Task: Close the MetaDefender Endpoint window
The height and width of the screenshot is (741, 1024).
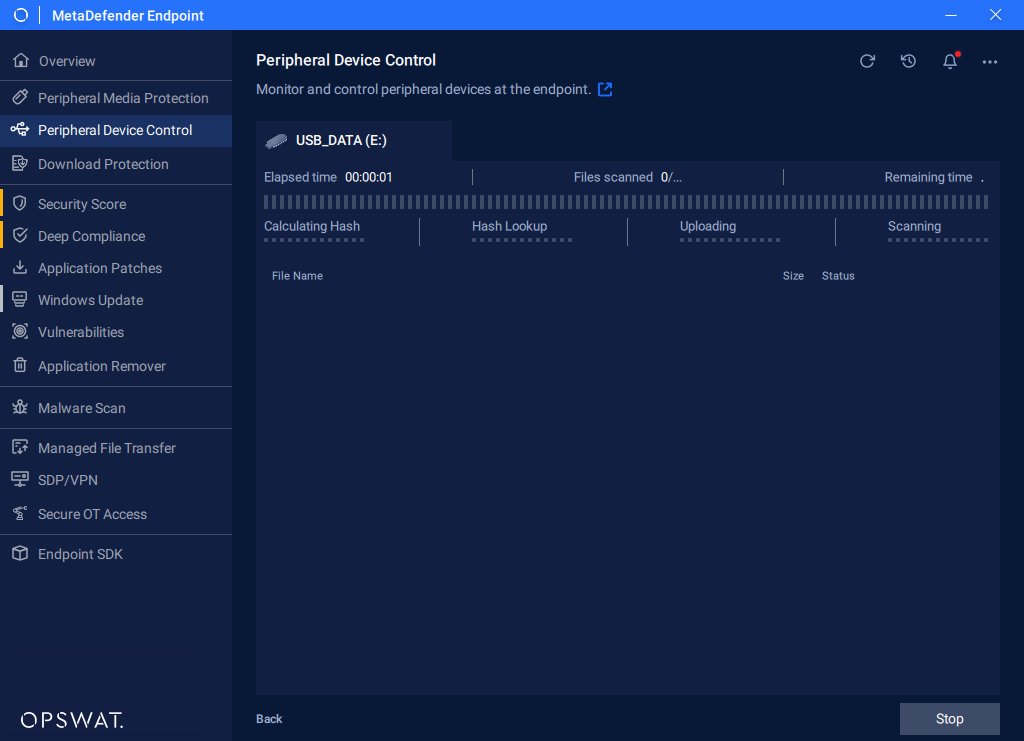Action: [x=995, y=15]
